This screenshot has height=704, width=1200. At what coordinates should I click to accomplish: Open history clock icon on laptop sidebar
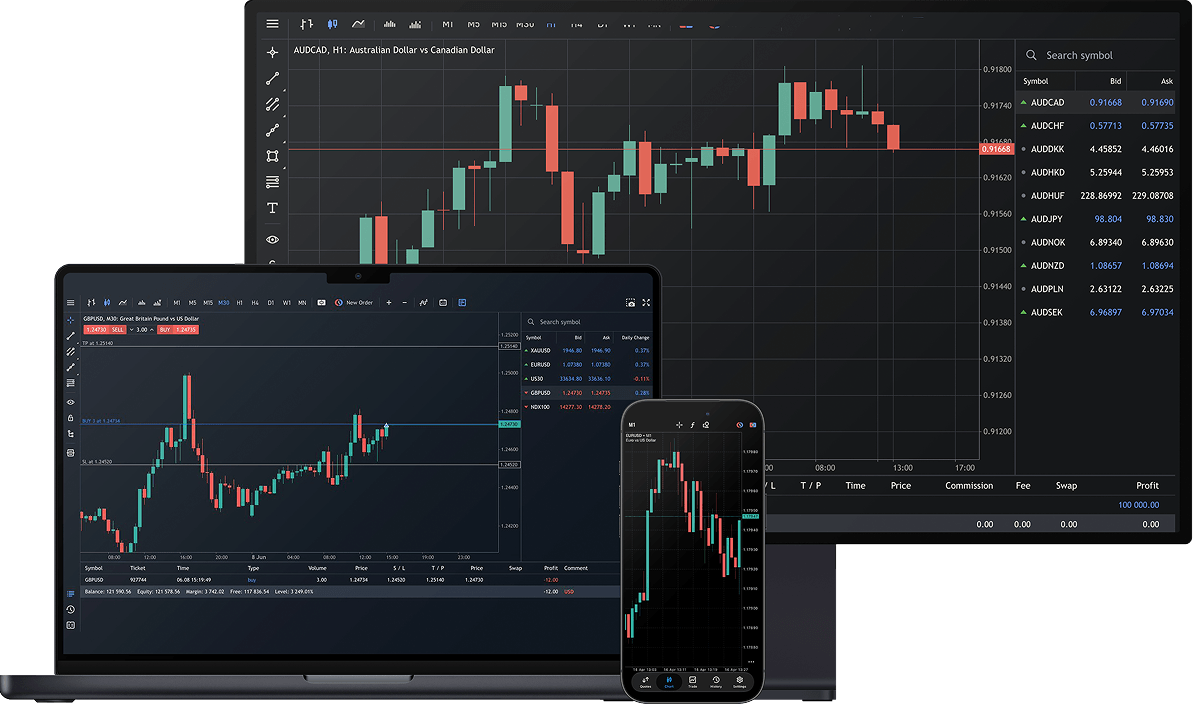70,609
